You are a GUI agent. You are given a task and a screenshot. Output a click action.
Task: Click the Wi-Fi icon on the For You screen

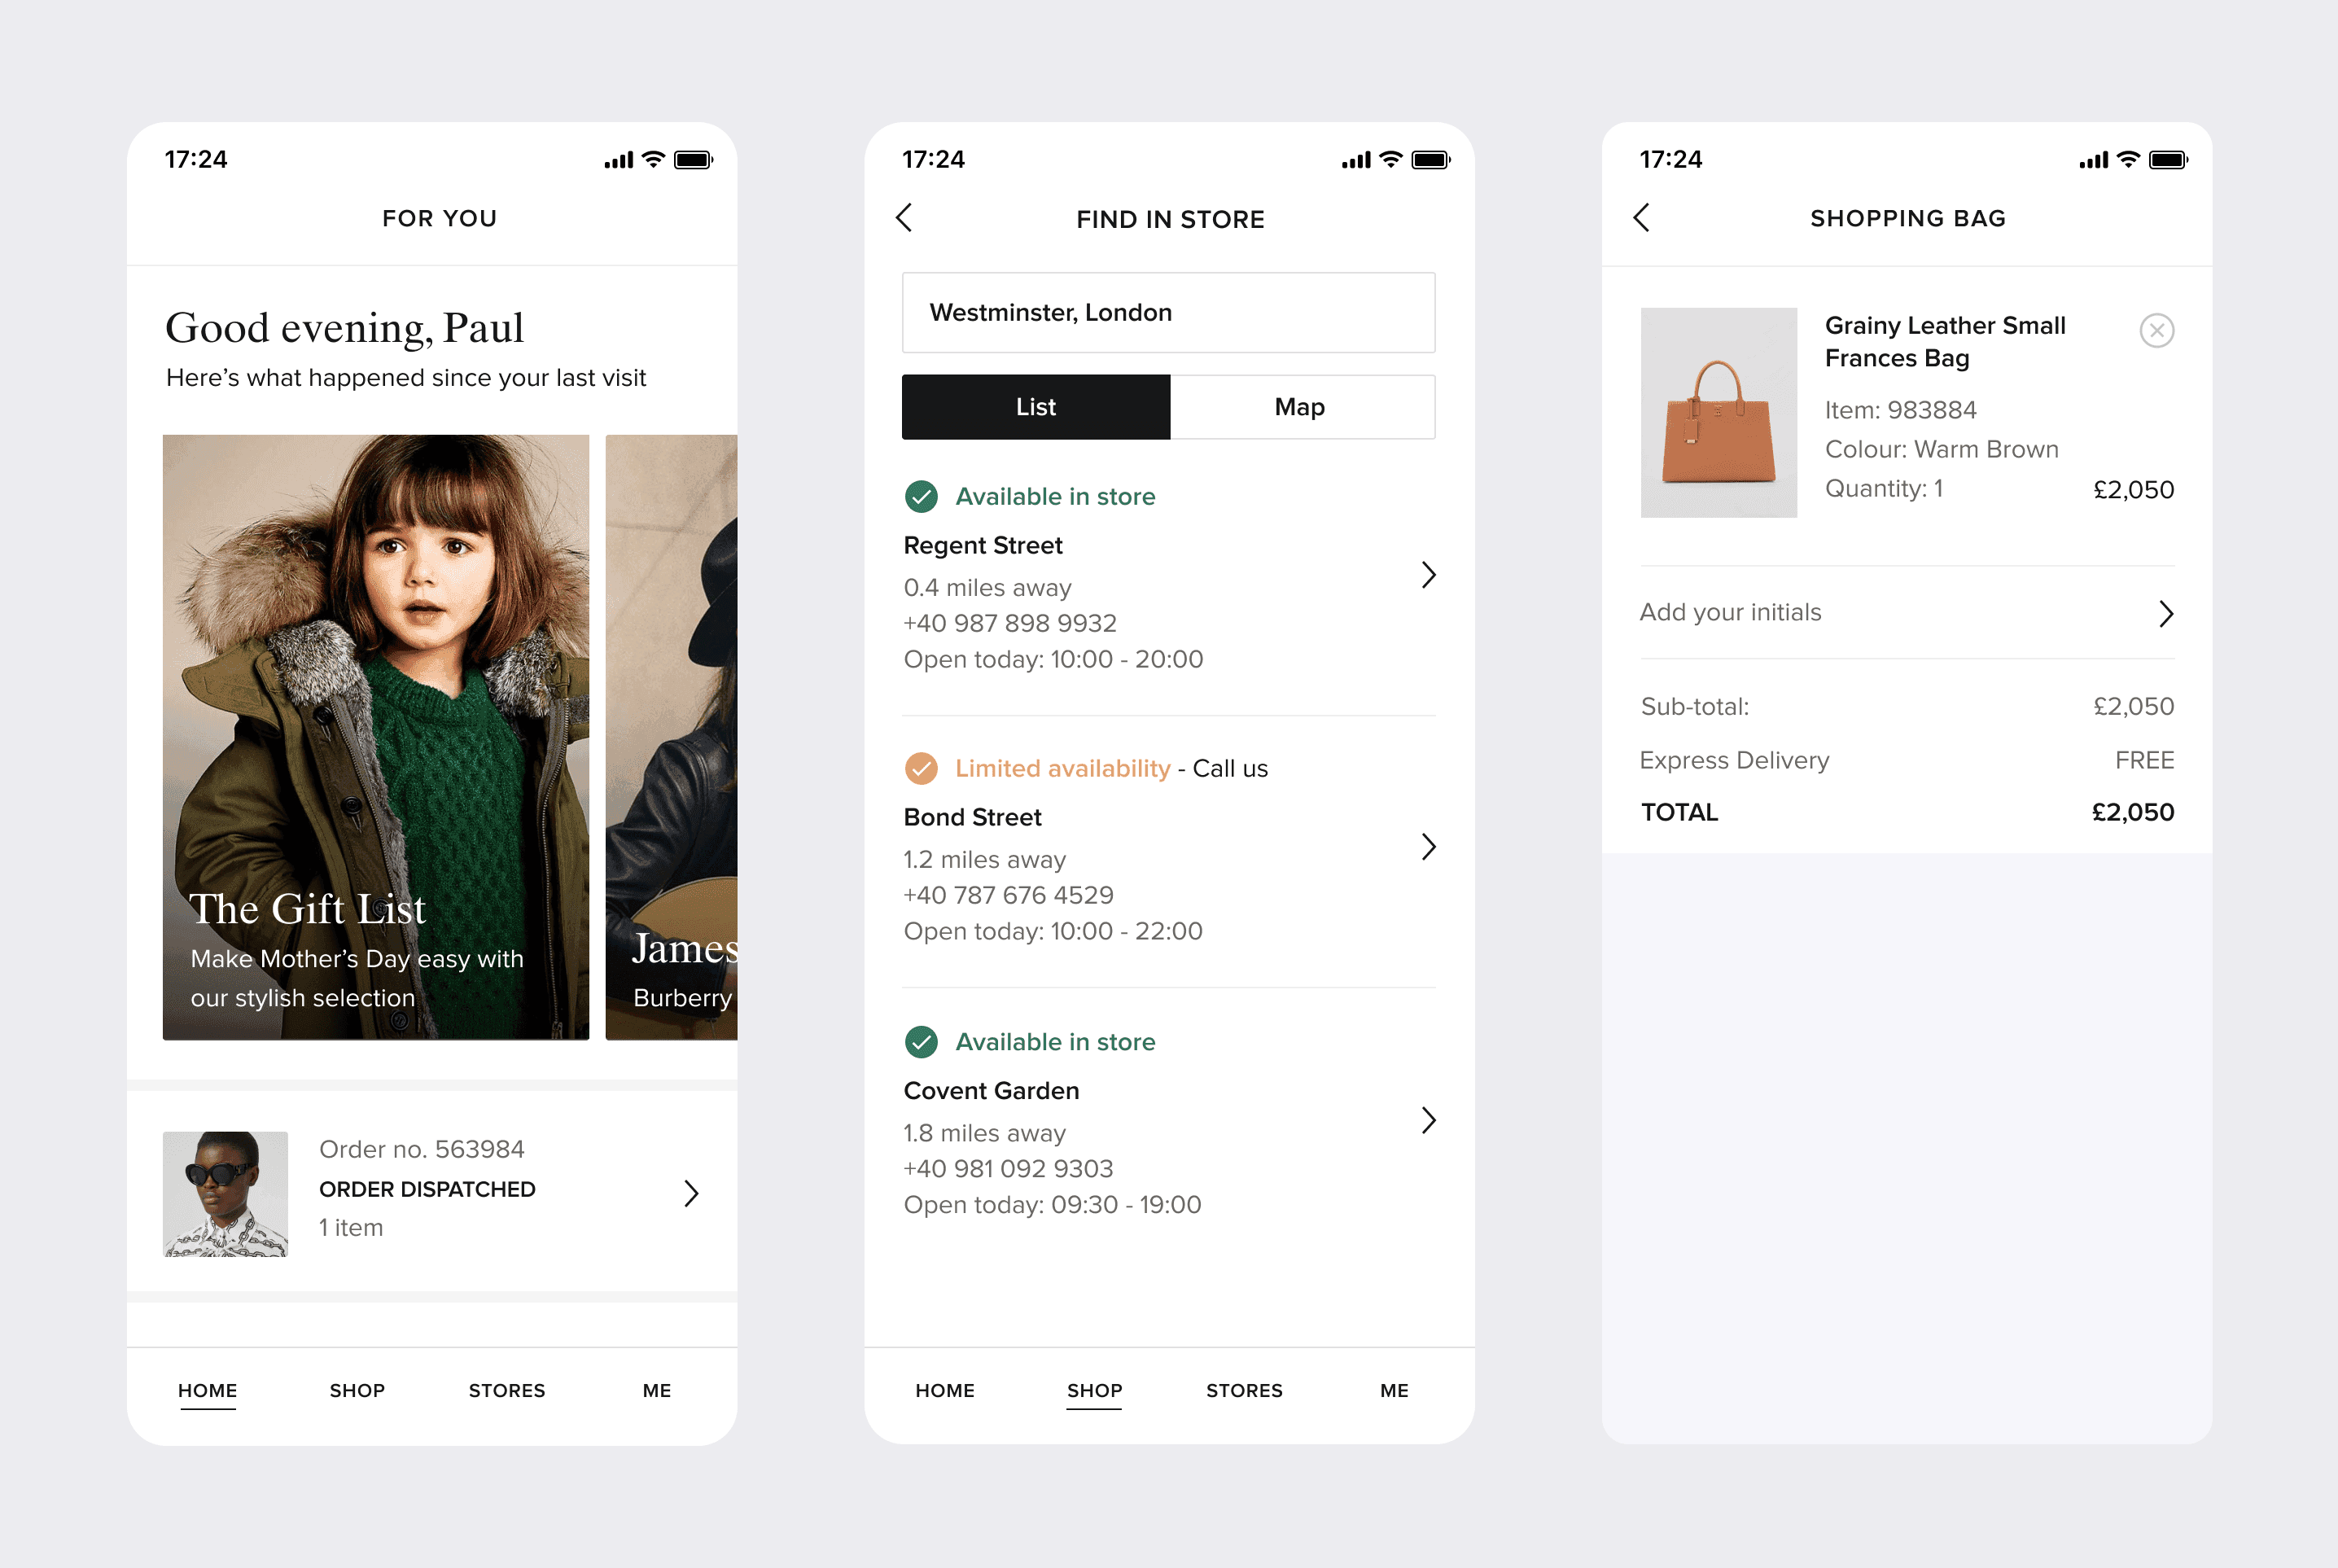653,159
